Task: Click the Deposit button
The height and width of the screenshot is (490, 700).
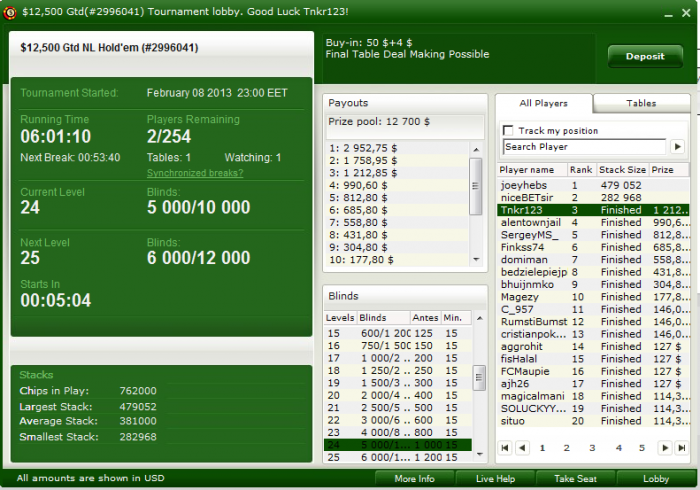Action: pos(645,56)
